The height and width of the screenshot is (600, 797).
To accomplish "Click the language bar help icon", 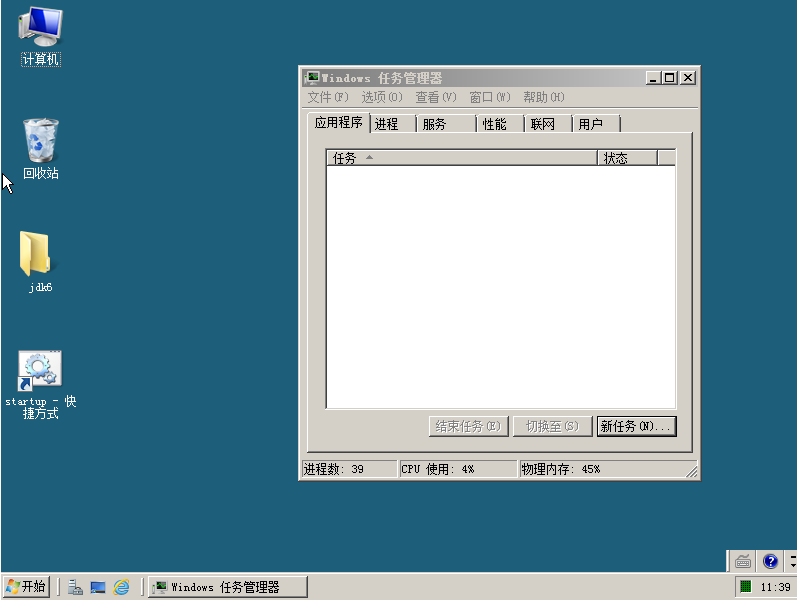I will pyautogui.click(x=770, y=561).
